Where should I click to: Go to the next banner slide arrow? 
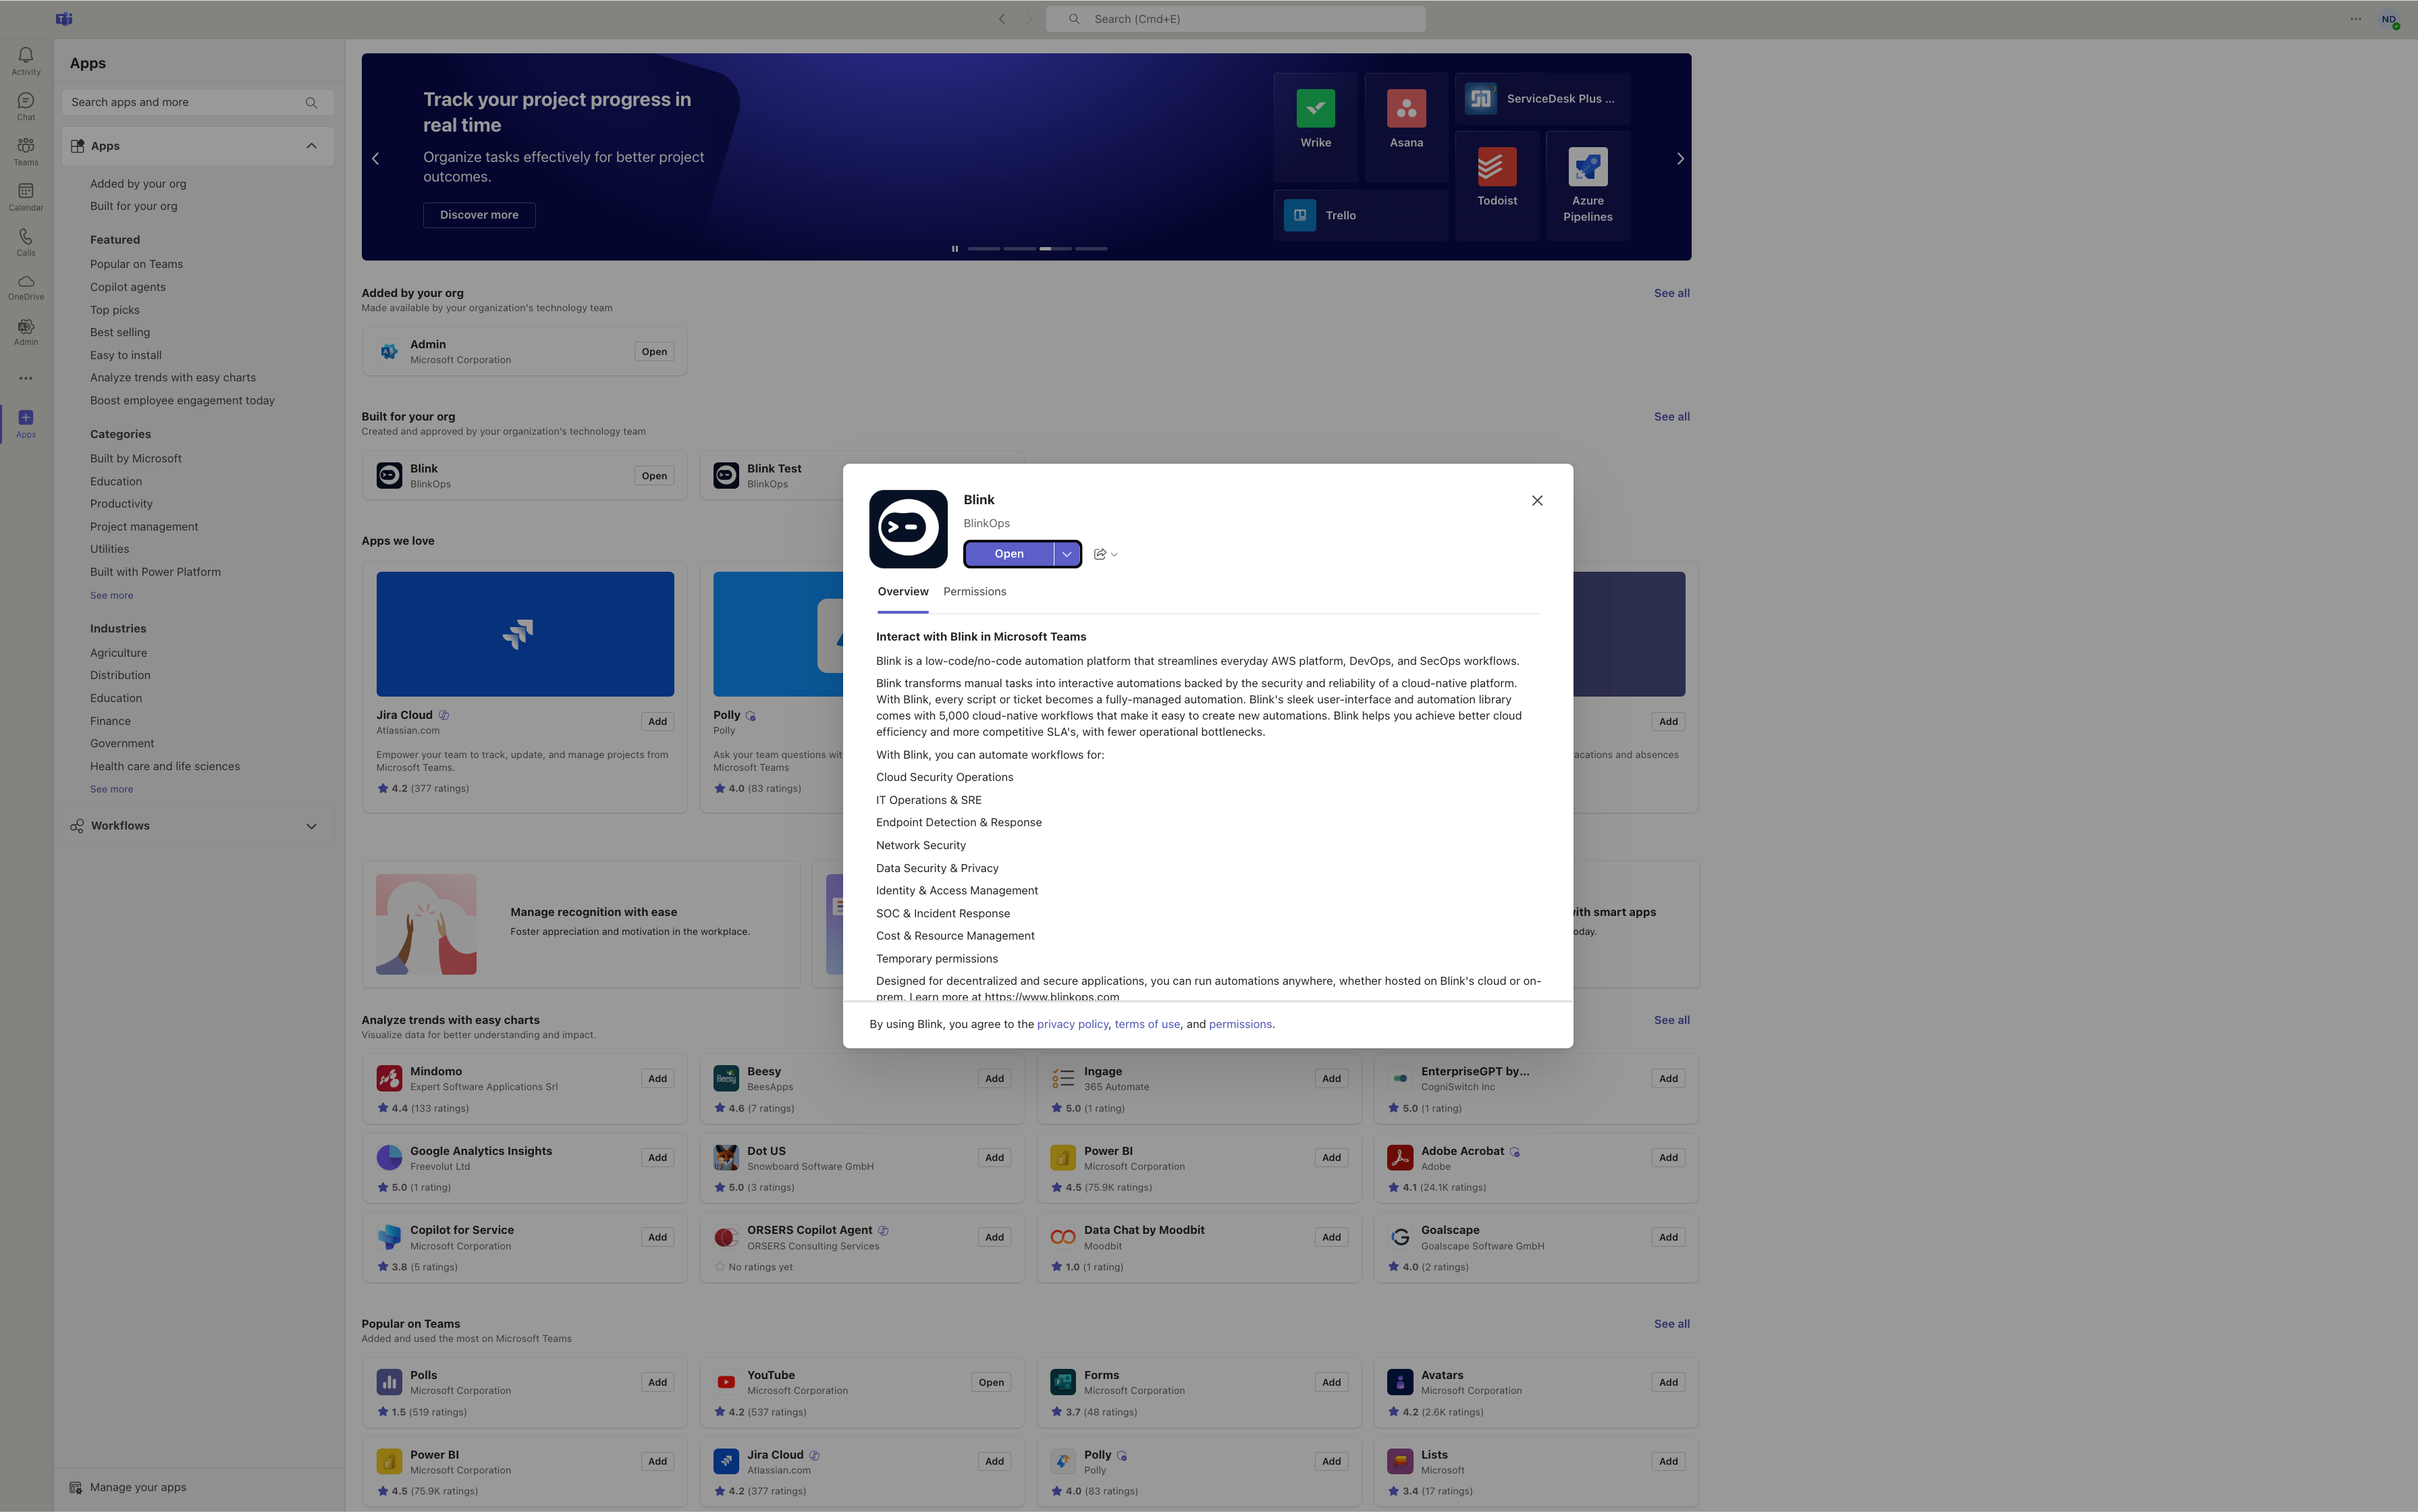1680,158
